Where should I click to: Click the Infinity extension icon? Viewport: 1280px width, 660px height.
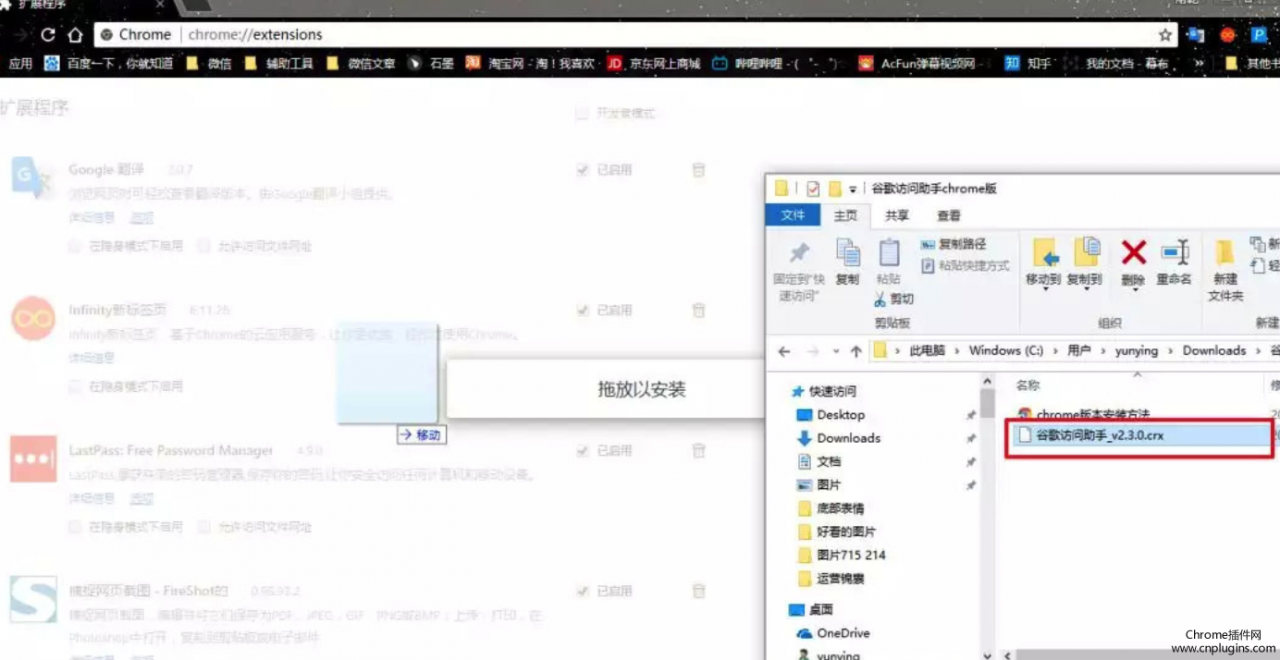(33, 318)
